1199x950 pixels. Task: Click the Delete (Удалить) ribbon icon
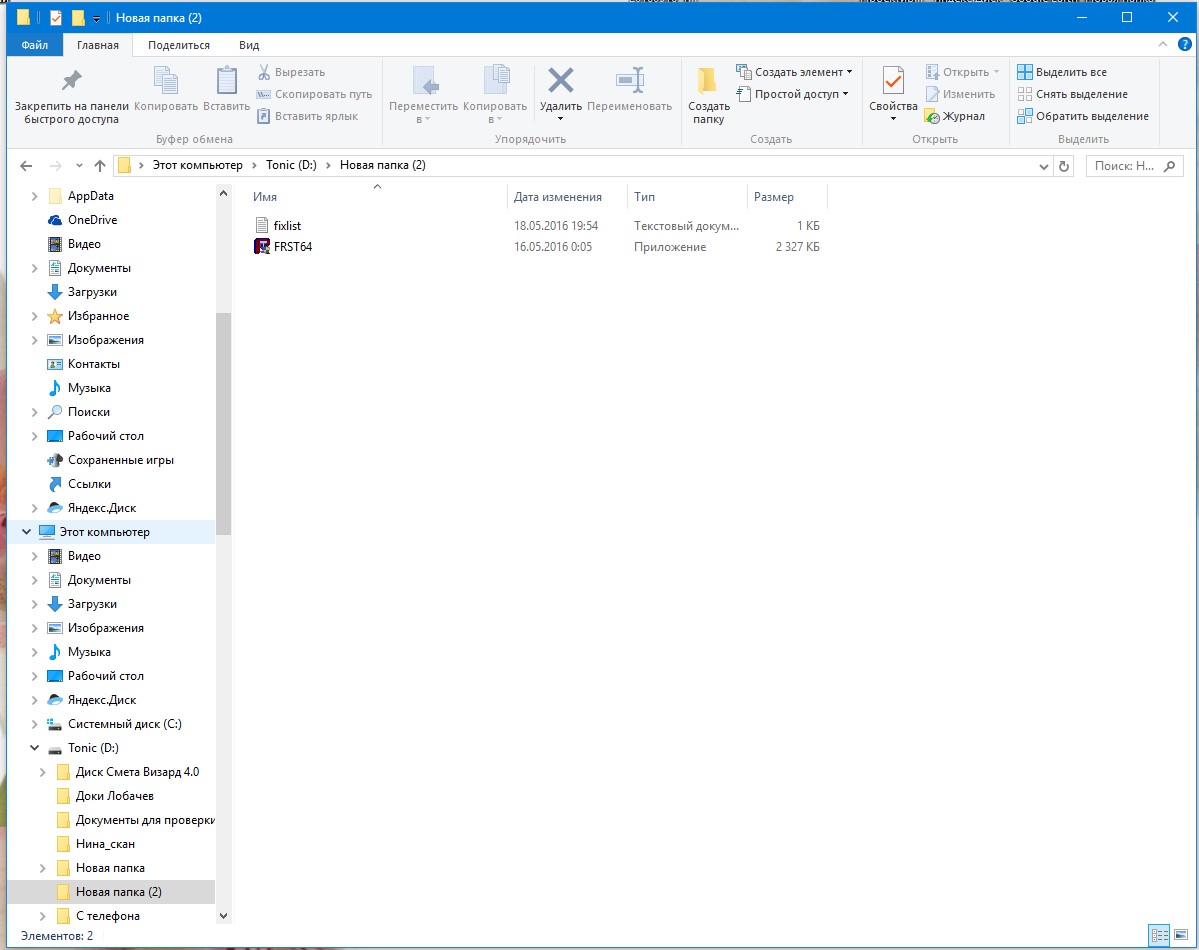pos(560,82)
